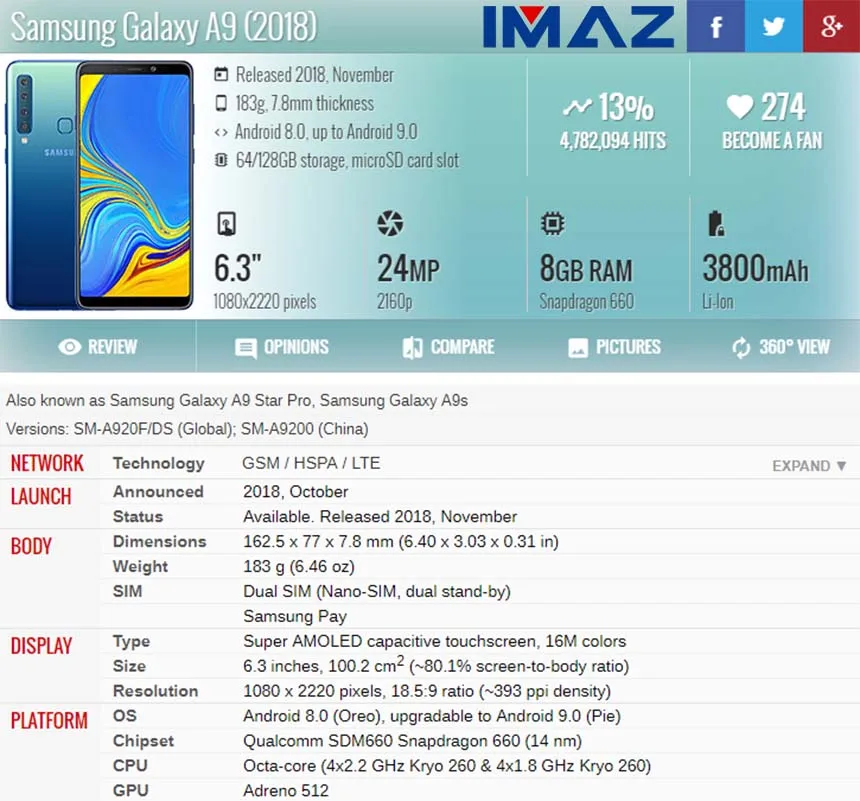860x801 pixels.
Task: Click the Li-Ion battery type label
Action: click(717, 301)
